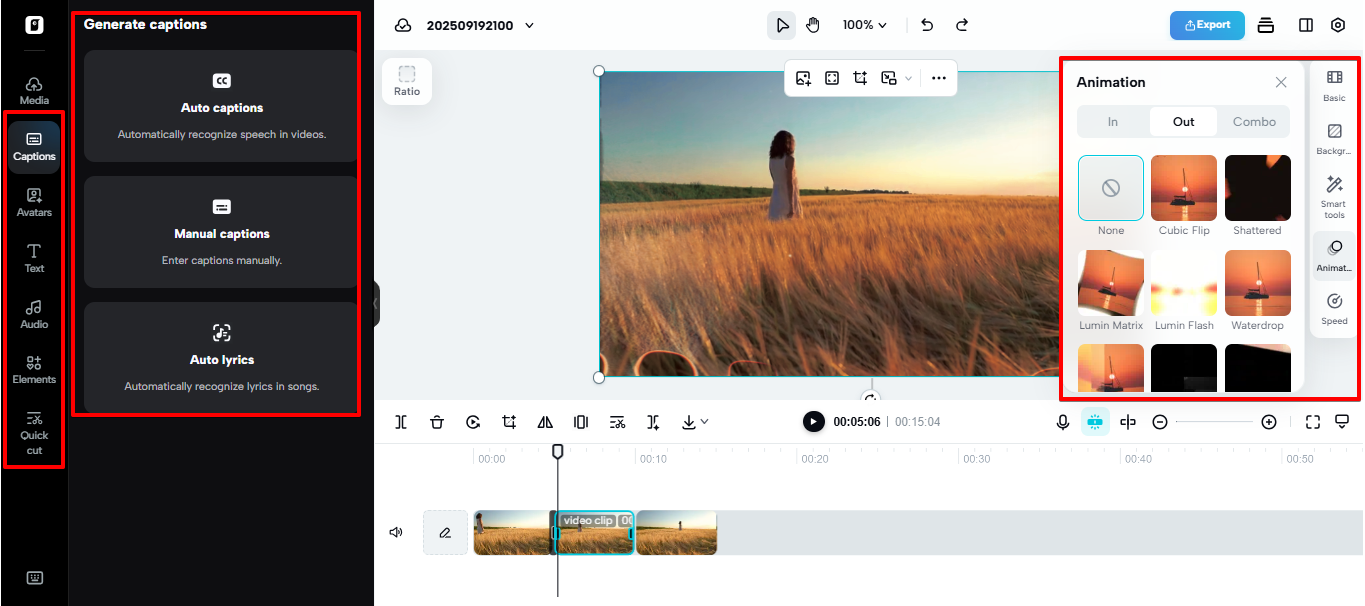The height and width of the screenshot is (606, 1365).
Task: Mute the video track audio
Action: (396, 533)
